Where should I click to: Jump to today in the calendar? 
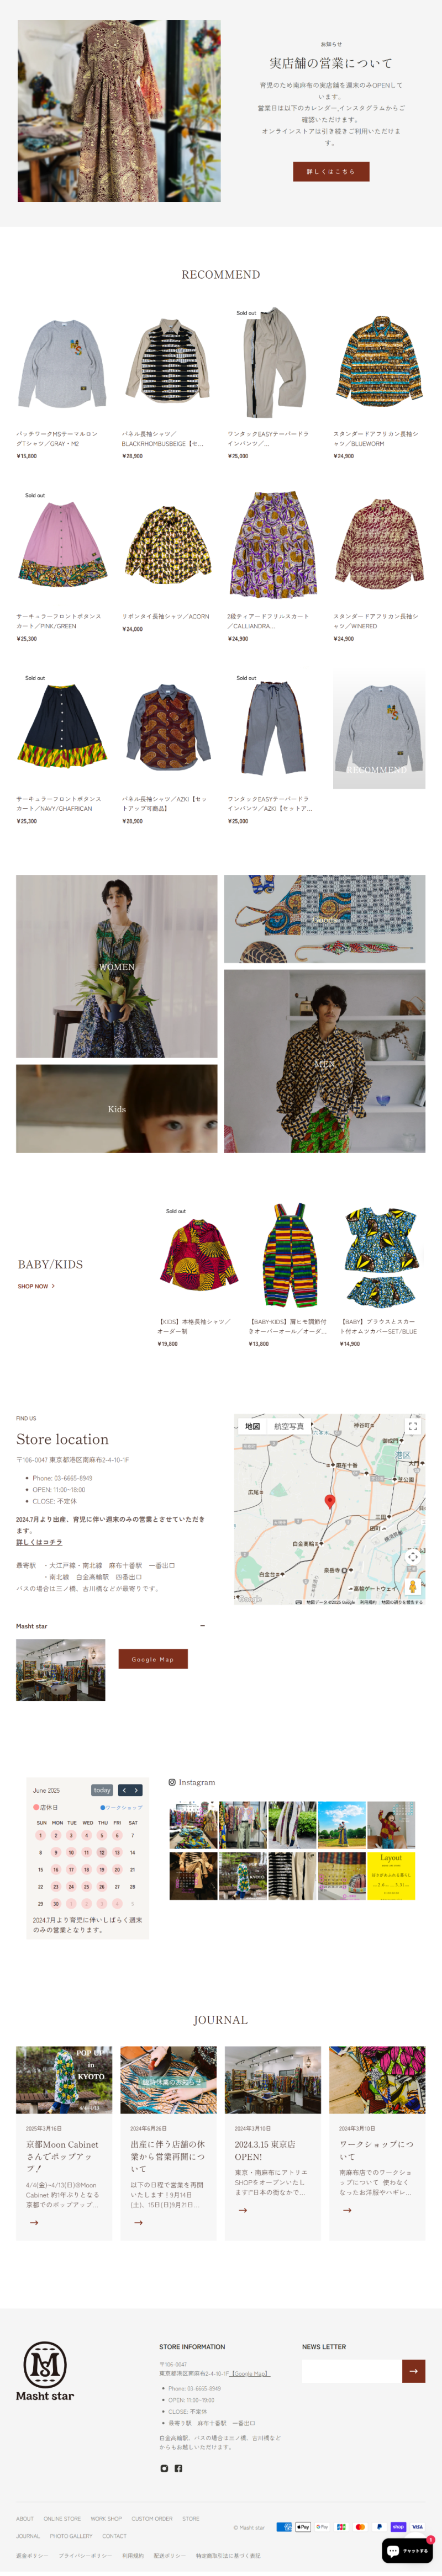coord(102,1790)
